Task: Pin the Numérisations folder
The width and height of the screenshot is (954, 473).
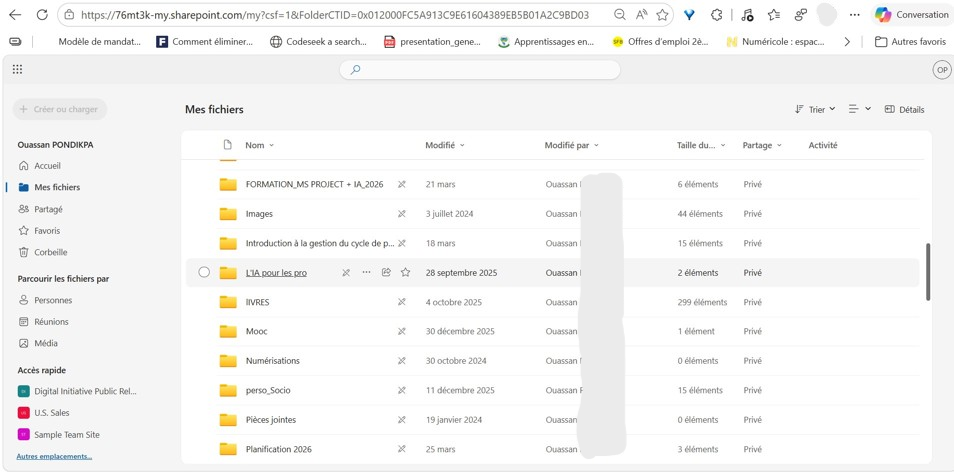Action: click(x=402, y=360)
